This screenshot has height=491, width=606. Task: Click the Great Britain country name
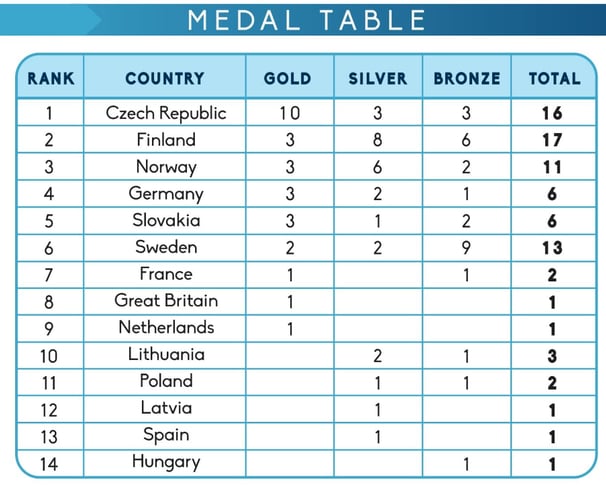pyautogui.click(x=166, y=301)
